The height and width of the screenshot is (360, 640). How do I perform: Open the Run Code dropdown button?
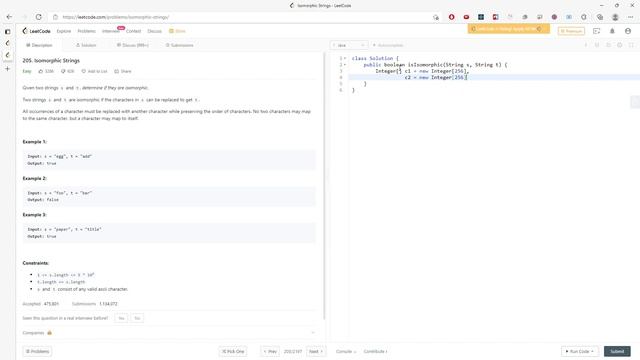click(x=580, y=351)
